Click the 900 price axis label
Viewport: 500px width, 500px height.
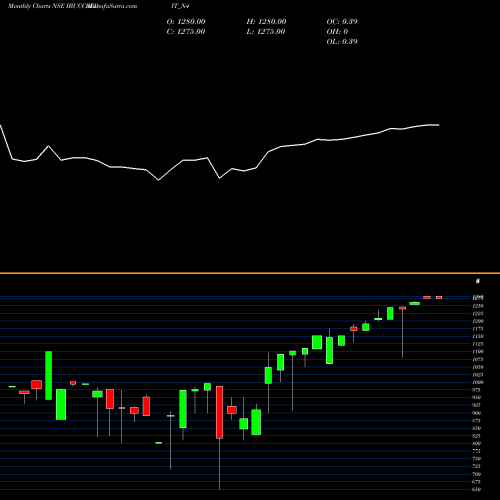[x=477, y=413]
